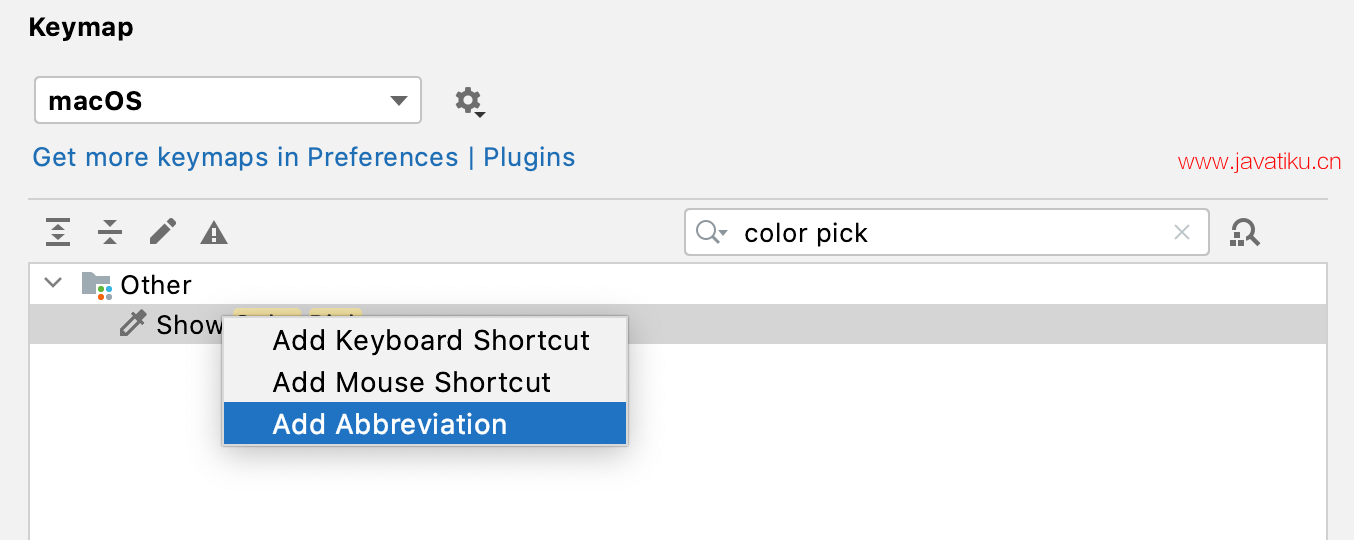Choose Add Keyboard Shortcut from menu
Image resolution: width=1354 pixels, height=540 pixels.
[431, 340]
